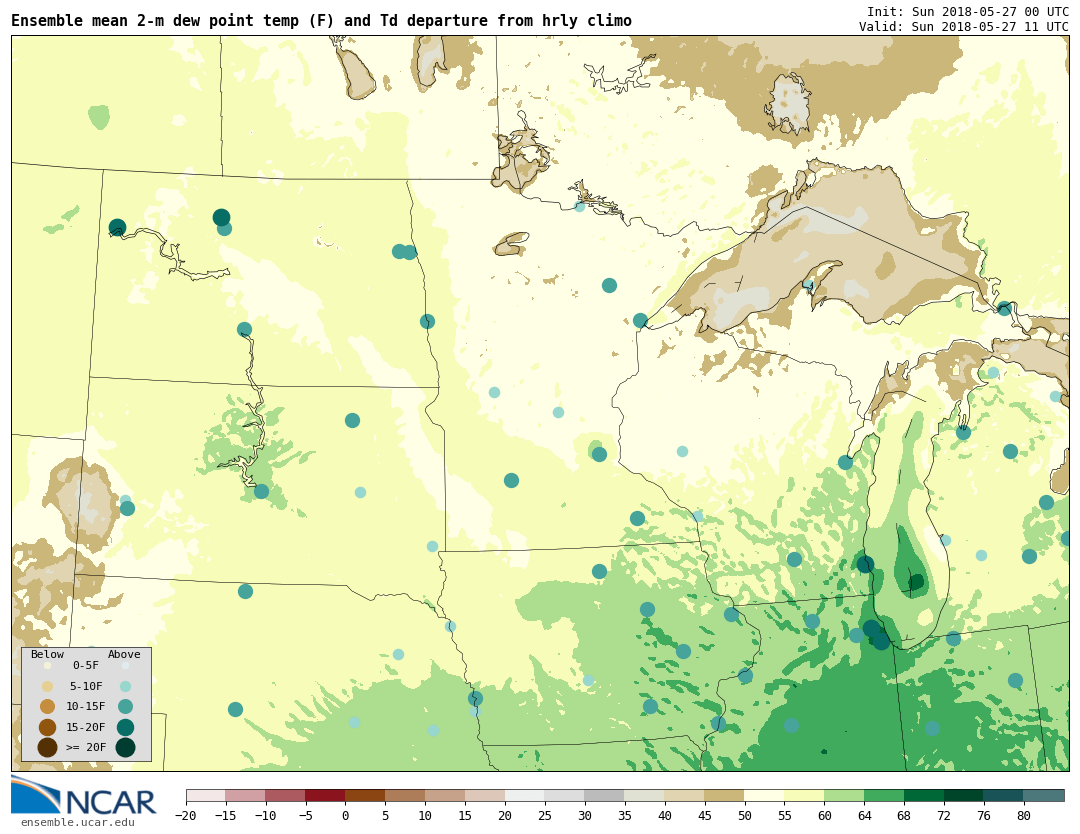Click tan colorbar swatch between 45 and 50
This screenshot has height=834, width=1080.
(x=725, y=795)
